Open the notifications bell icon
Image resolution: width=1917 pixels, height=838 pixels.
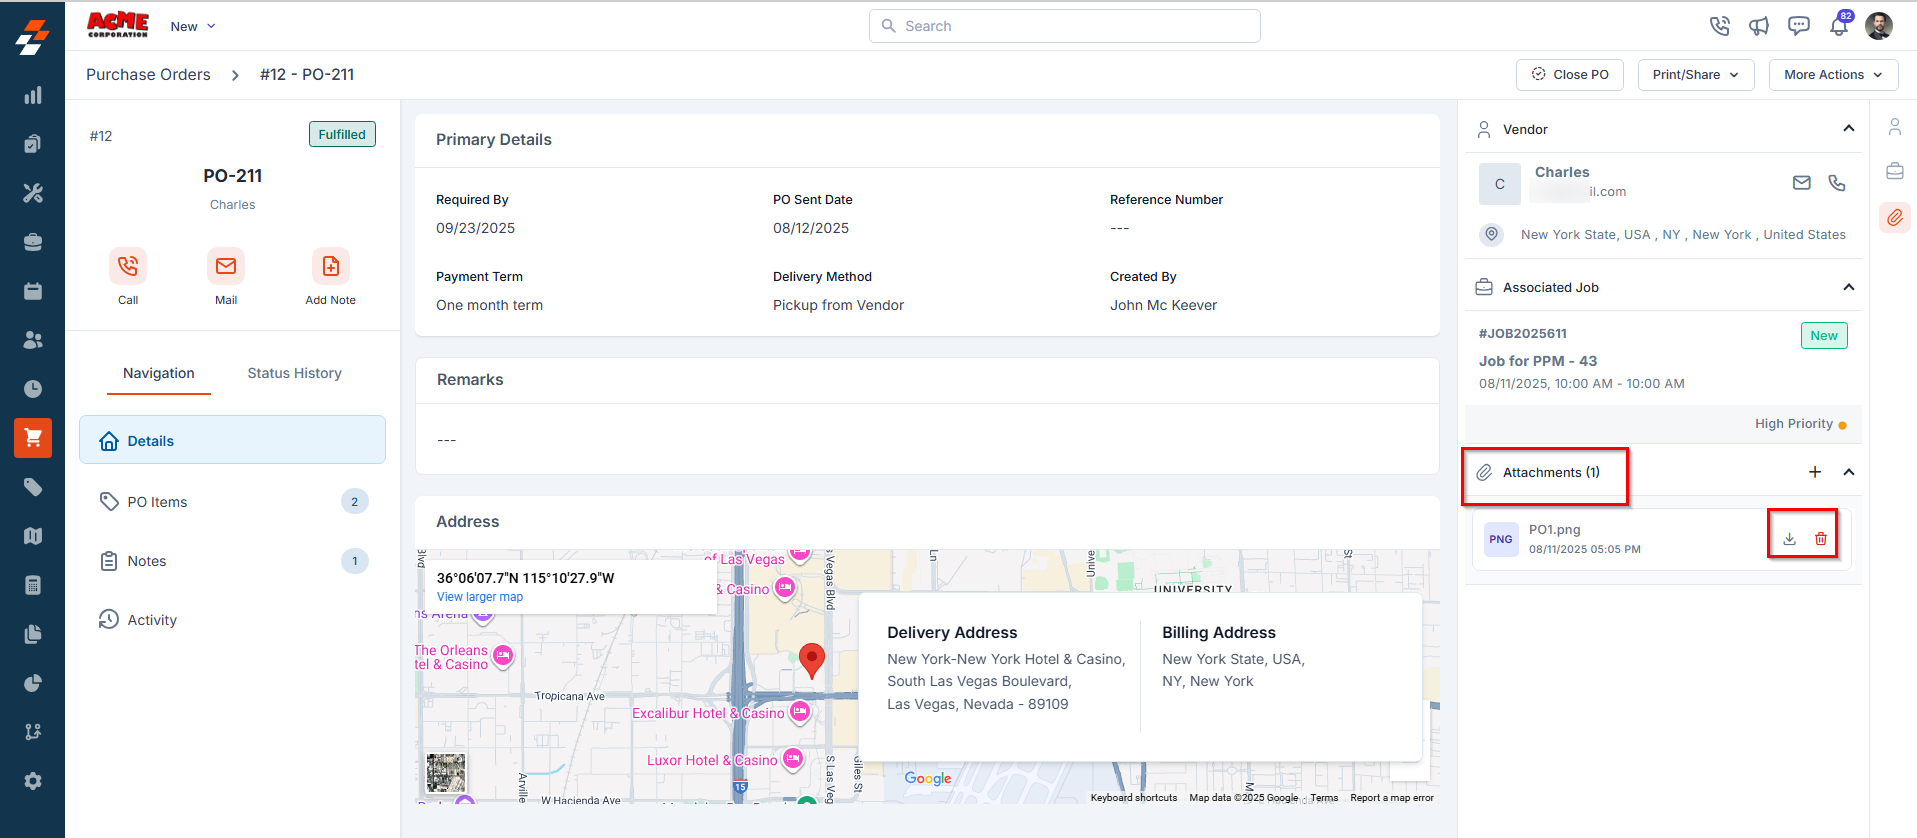[x=1838, y=26]
